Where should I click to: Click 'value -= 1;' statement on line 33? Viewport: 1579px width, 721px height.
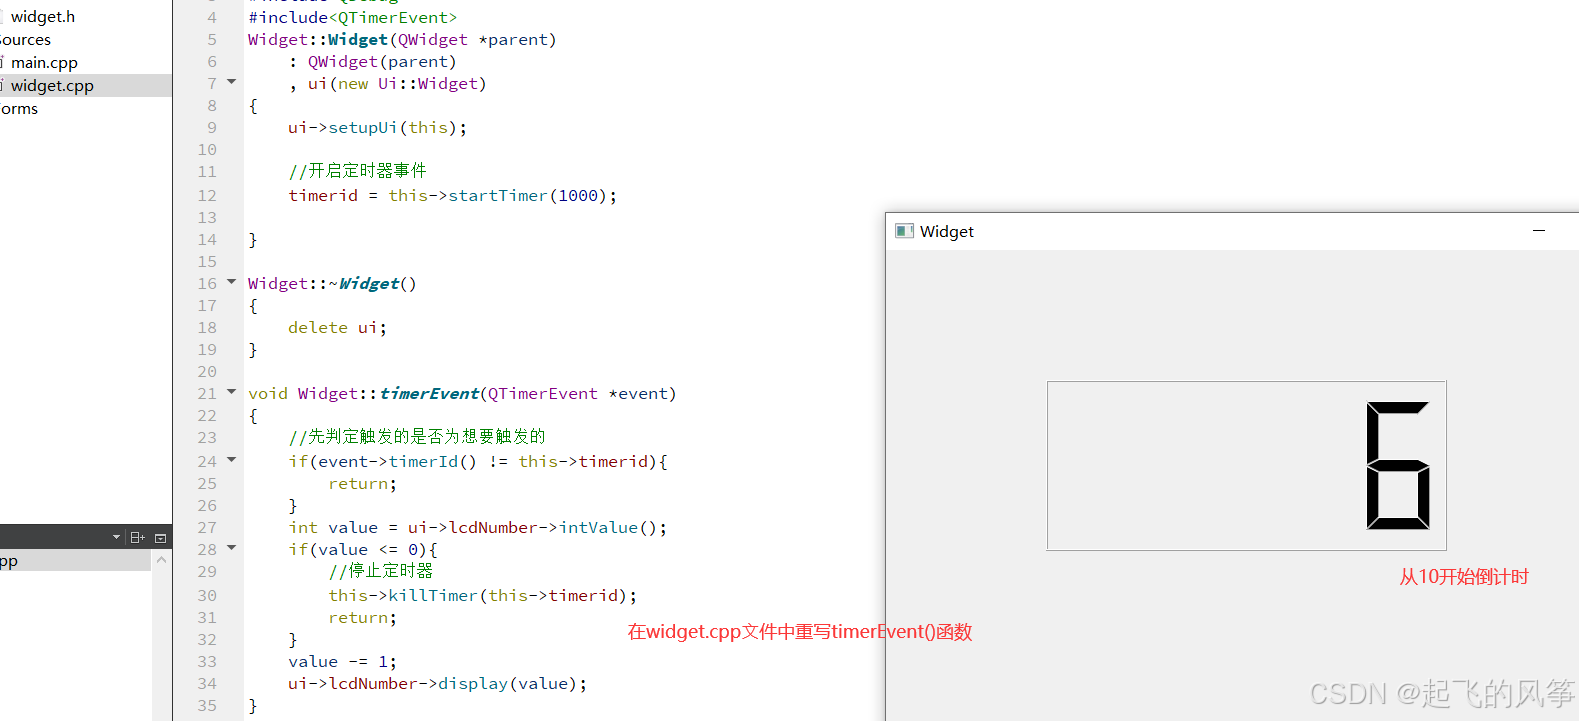click(x=342, y=661)
